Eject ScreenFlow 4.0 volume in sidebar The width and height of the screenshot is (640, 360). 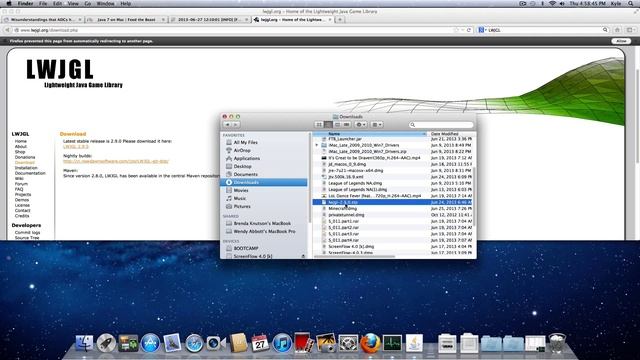pos(303,256)
